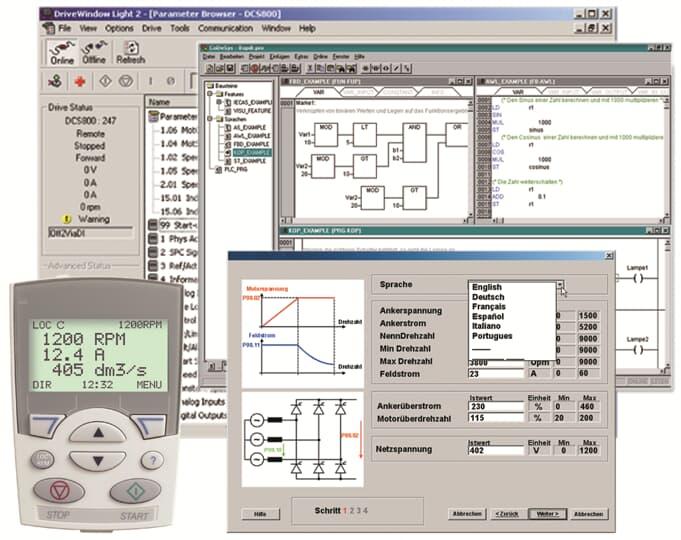The image size is (681, 540).
Task: Click the down arrow key on control panel
Action: (x=98, y=460)
